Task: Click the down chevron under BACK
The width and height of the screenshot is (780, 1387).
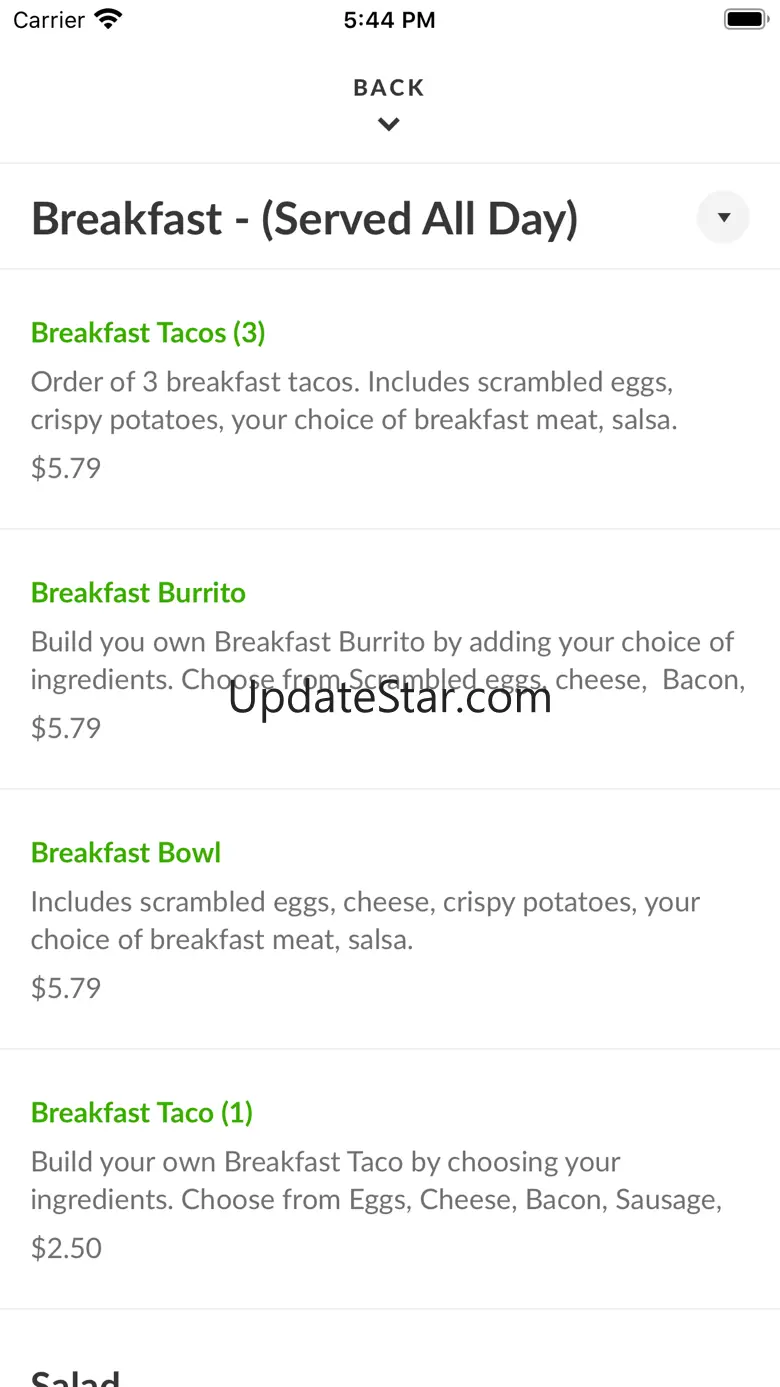Action: click(x=389, y=125)
